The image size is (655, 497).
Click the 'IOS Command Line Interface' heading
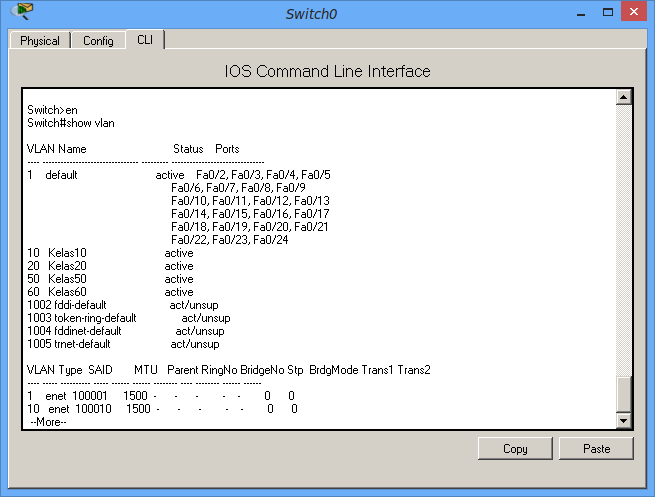pyautogui.click(x=327, y=71)
